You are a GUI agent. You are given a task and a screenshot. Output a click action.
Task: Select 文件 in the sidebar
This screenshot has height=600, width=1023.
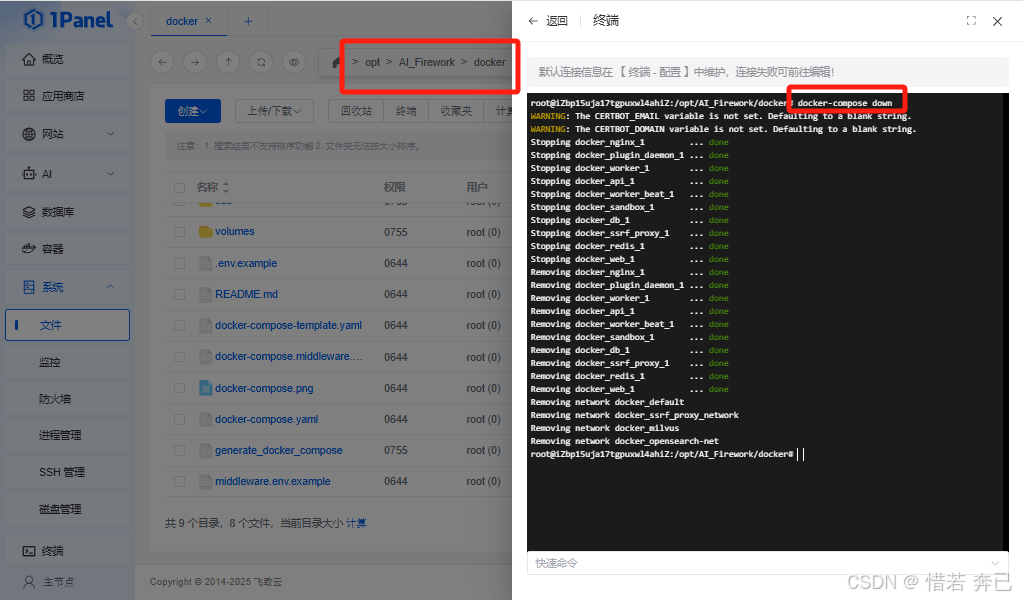67,325
